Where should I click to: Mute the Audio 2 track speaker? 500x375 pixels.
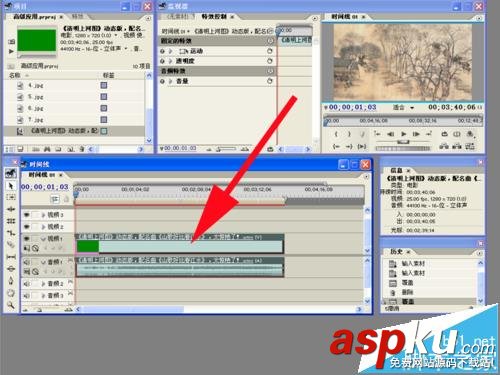[27, 284]
